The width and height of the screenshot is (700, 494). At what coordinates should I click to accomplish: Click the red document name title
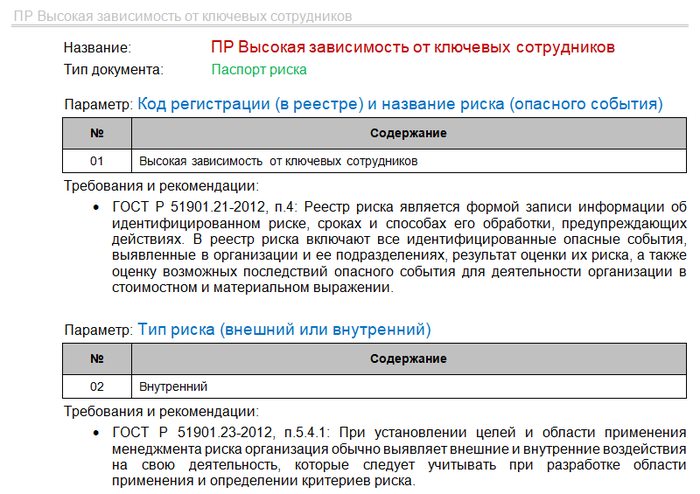(412, 48)
